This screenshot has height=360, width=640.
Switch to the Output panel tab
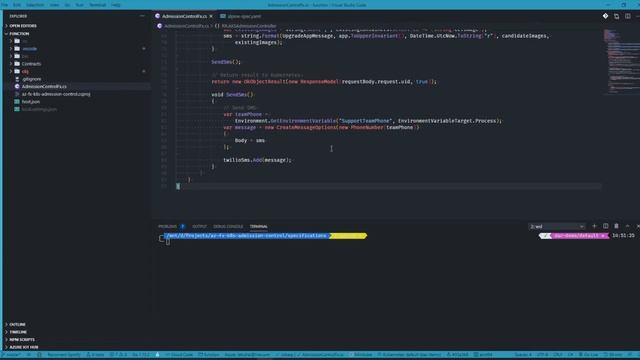click(x=199, y=226)
